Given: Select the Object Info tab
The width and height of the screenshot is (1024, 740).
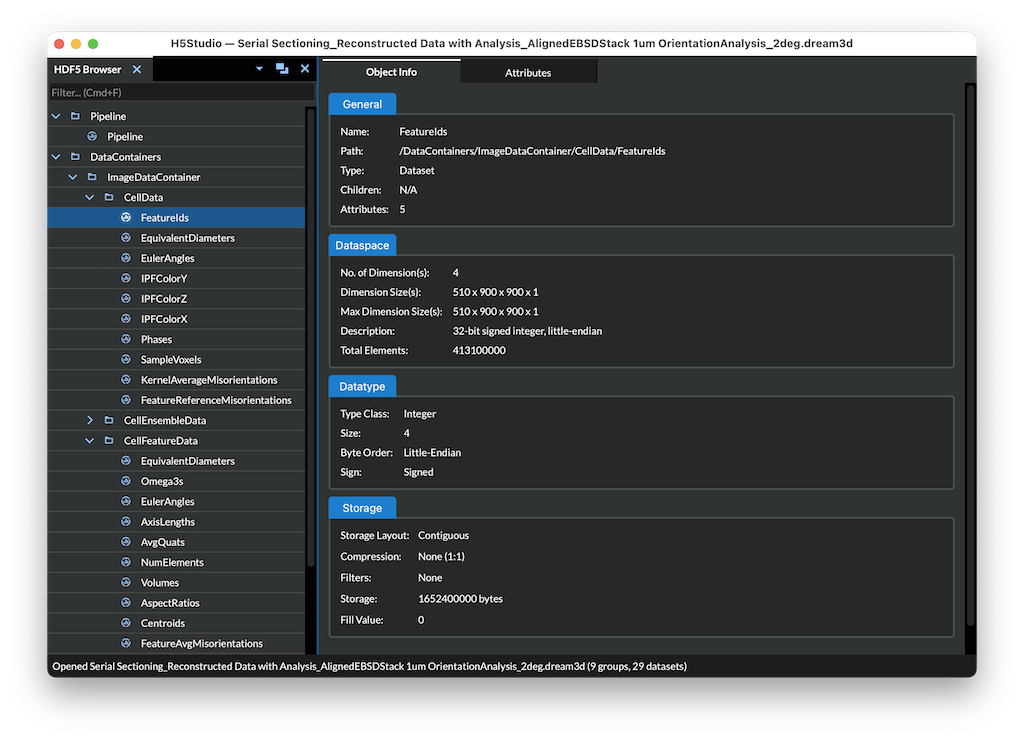Looking at the screenshot, I should click(391, 71).
